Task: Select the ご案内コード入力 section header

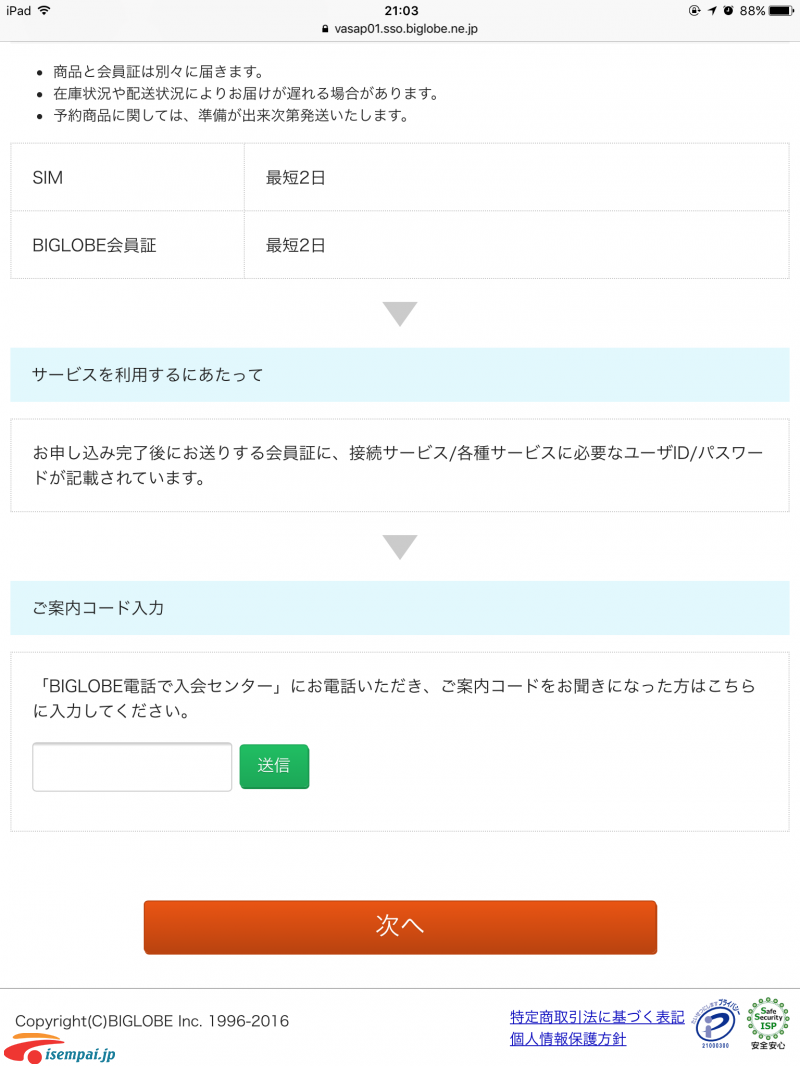Action: [x=400, y=608]
